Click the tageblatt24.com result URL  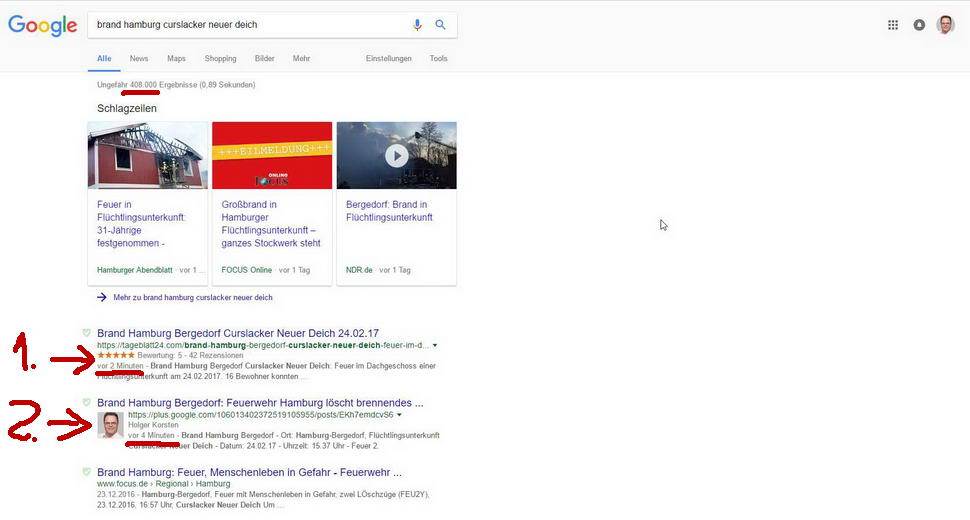pos(262,345)
